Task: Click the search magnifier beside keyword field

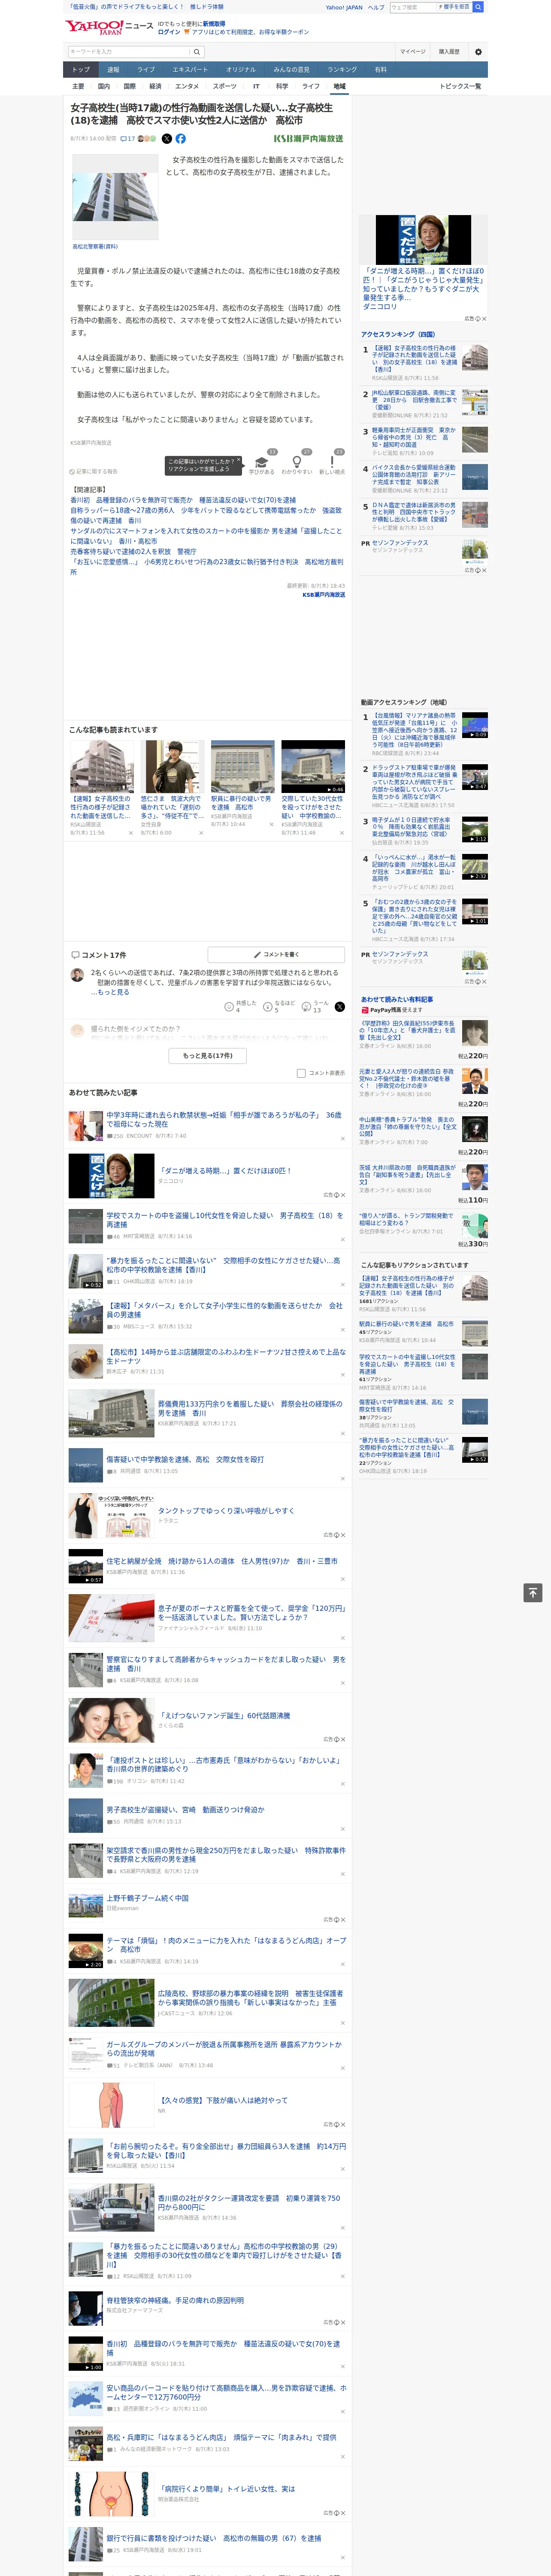Action: tap(197, 52)
